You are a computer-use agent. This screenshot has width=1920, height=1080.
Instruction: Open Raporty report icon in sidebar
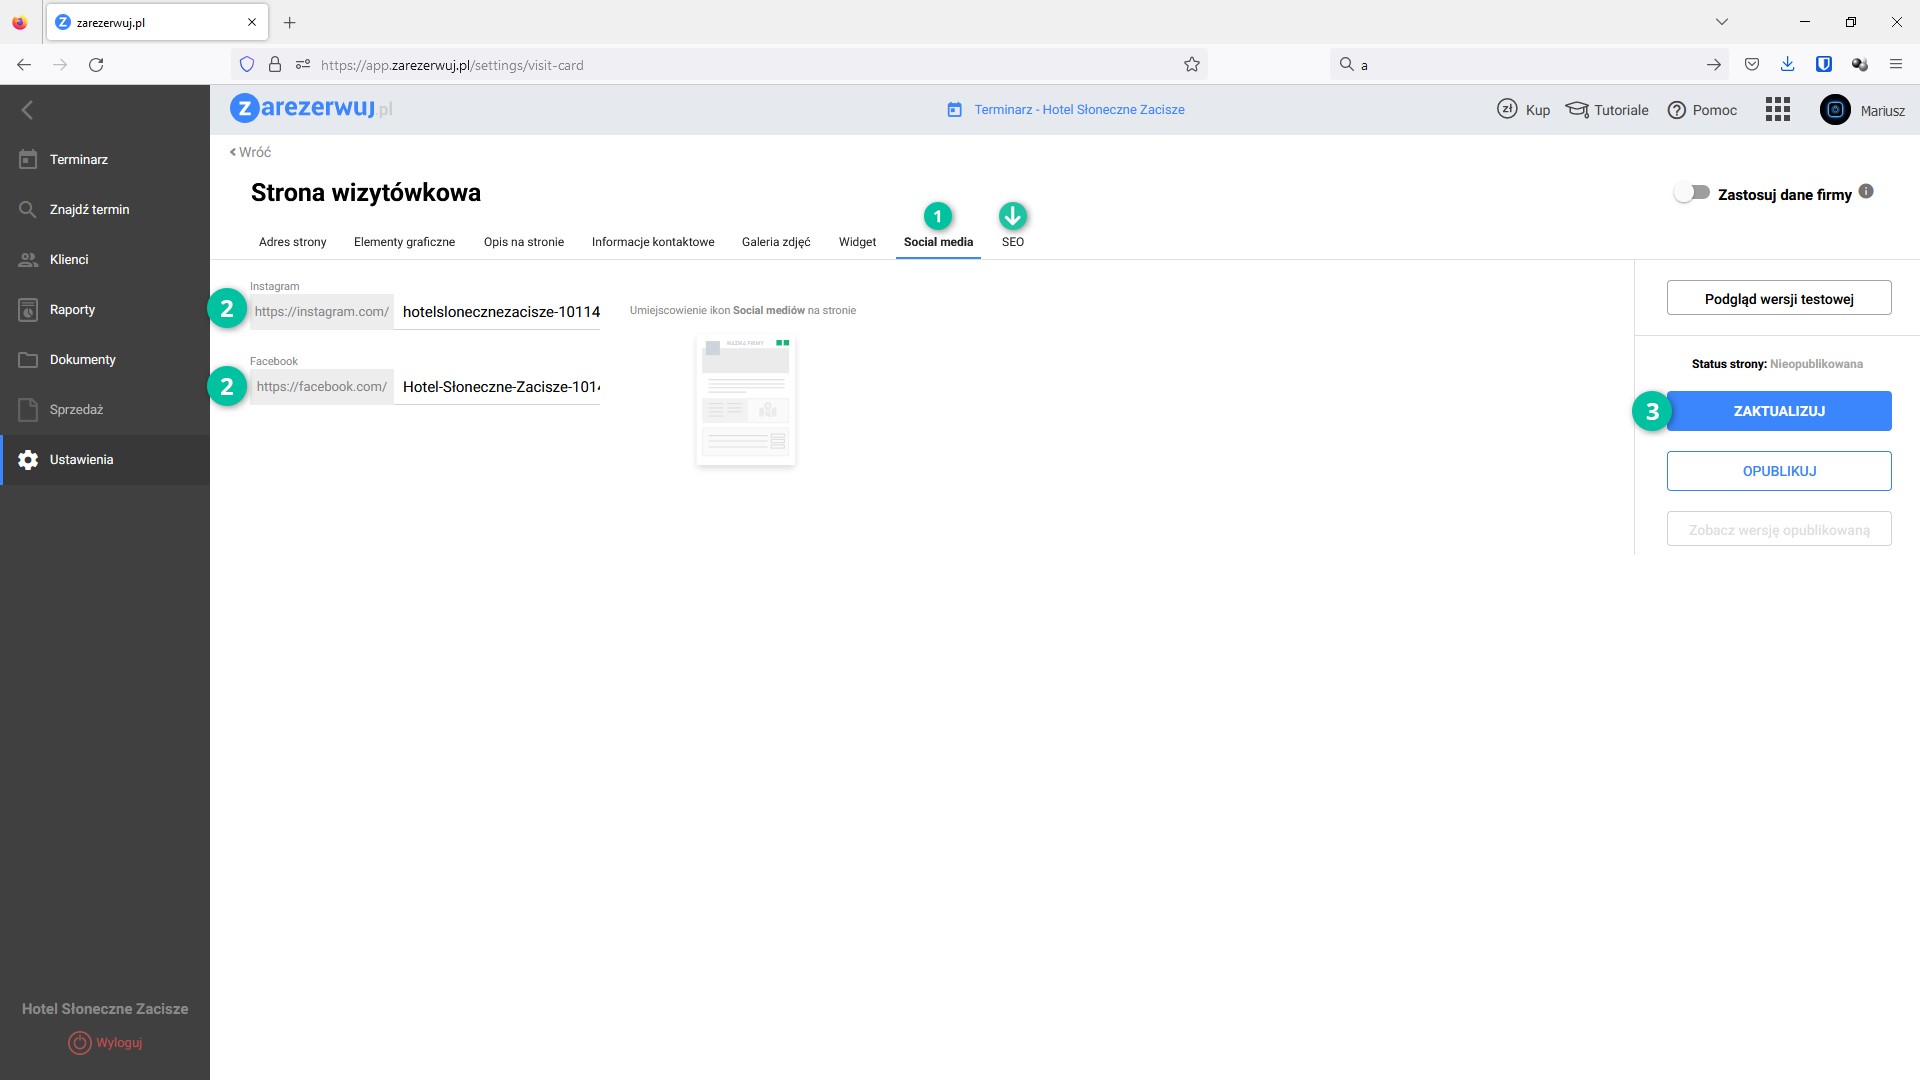tap(28, 310)
